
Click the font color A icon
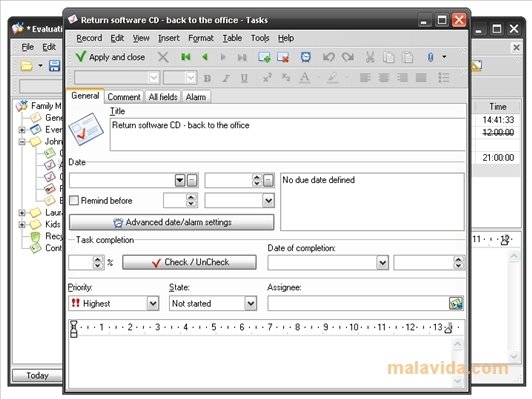[x=304, y=78]
